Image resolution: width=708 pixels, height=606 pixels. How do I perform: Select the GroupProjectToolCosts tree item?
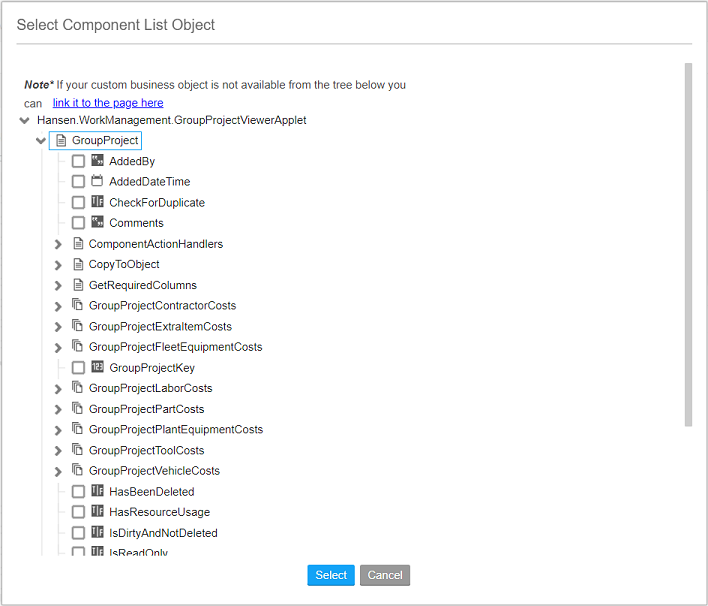pos(146,450)
